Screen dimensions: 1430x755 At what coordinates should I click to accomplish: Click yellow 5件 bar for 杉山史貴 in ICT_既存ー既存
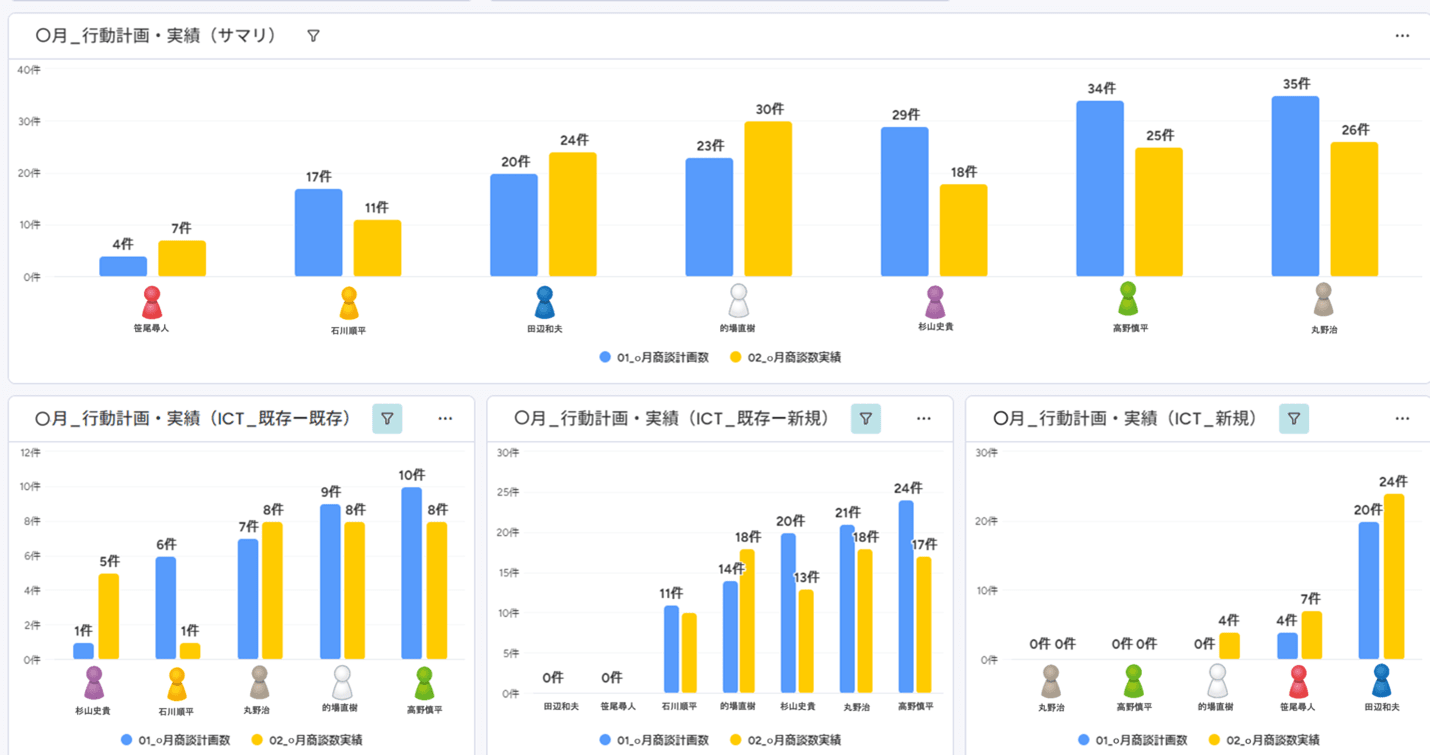pyautogui.click(x=109, y=616)
